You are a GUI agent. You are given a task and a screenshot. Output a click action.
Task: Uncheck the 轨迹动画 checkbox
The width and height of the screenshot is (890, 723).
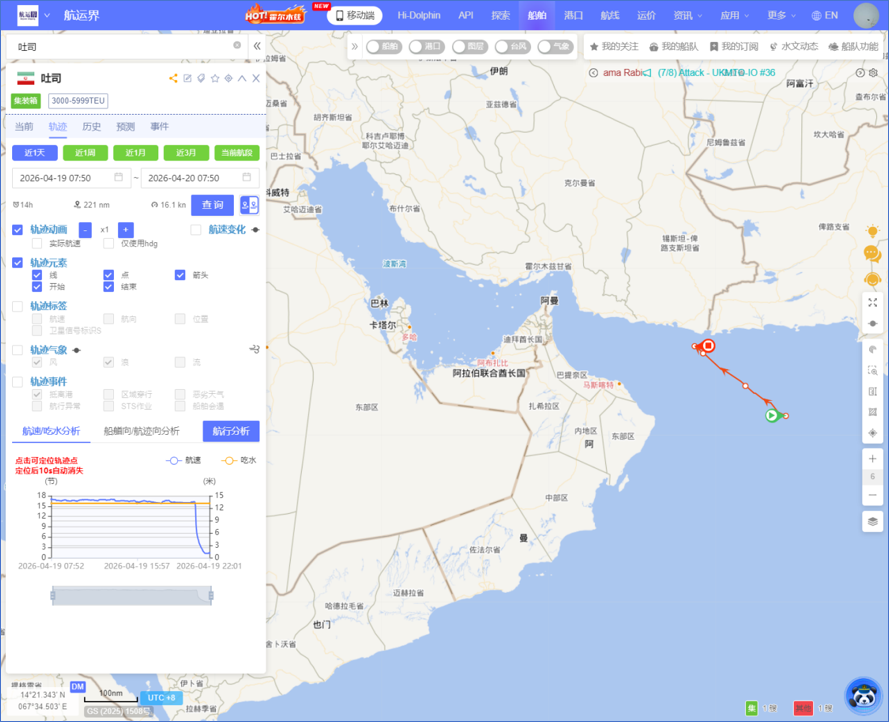tap(17, 230)
